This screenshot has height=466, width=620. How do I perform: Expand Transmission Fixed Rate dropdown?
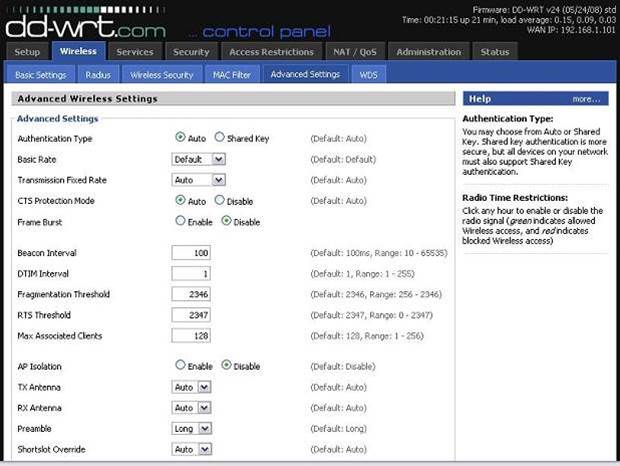click(x=199, y=180)
